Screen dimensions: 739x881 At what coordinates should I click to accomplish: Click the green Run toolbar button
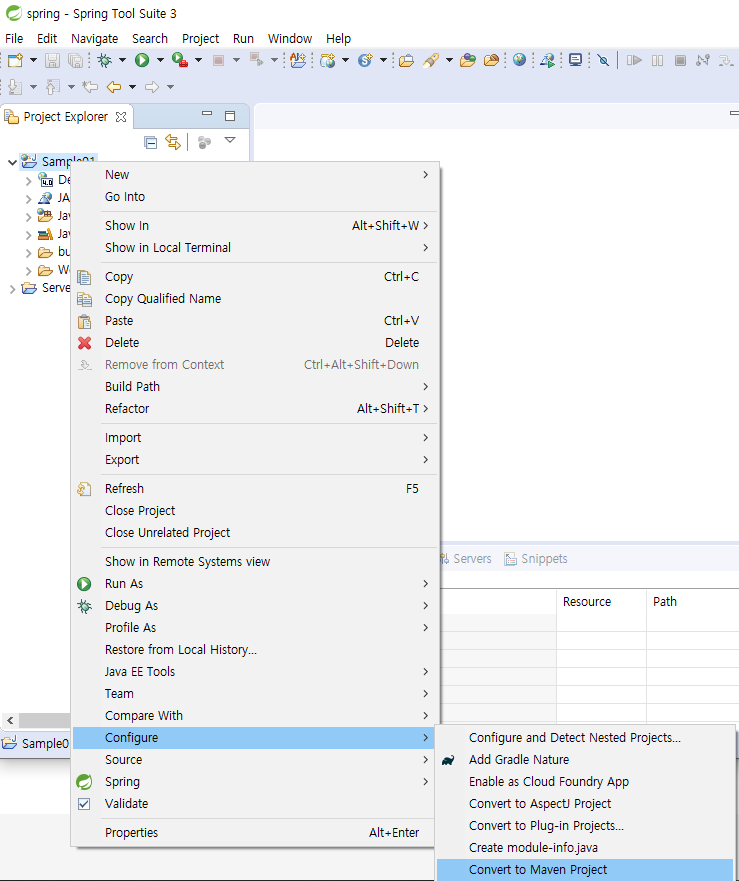[x=142, y=60]
